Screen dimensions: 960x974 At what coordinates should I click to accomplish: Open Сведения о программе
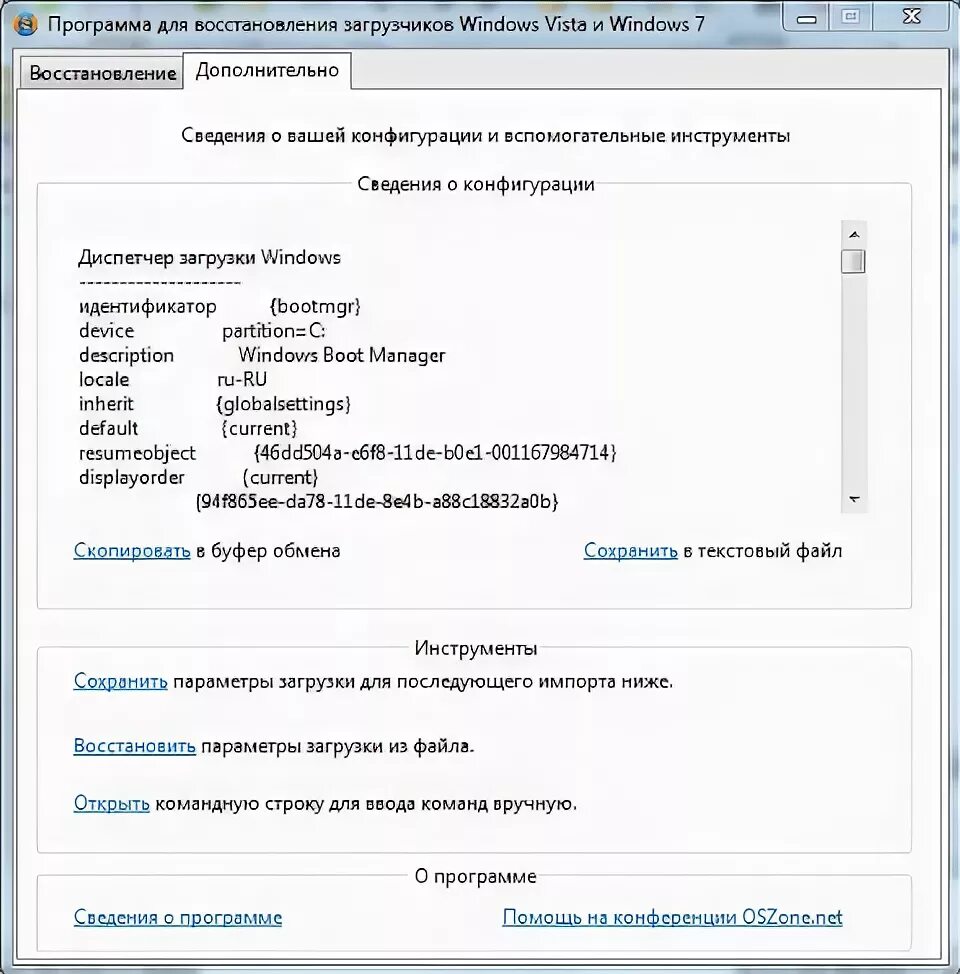177,917
